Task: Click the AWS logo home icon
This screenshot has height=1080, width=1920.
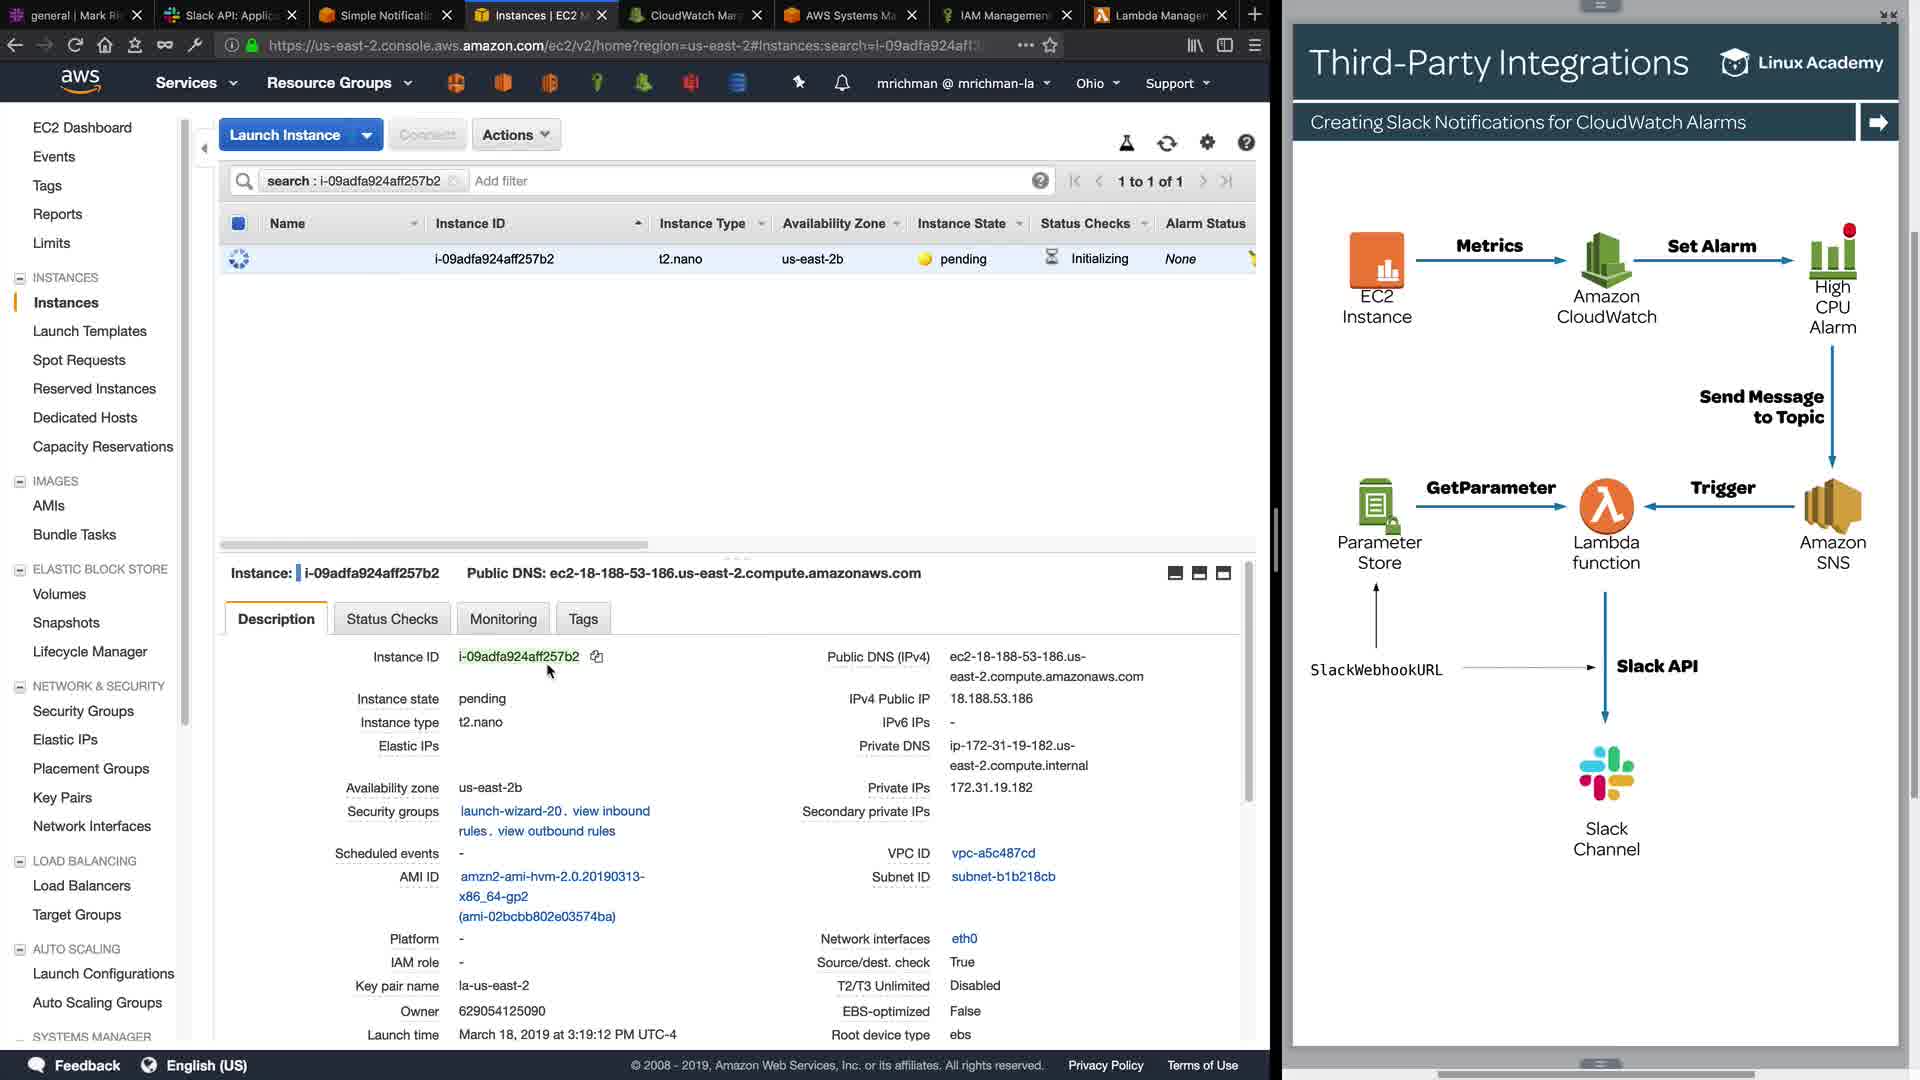Action: [x=80, y=81]
